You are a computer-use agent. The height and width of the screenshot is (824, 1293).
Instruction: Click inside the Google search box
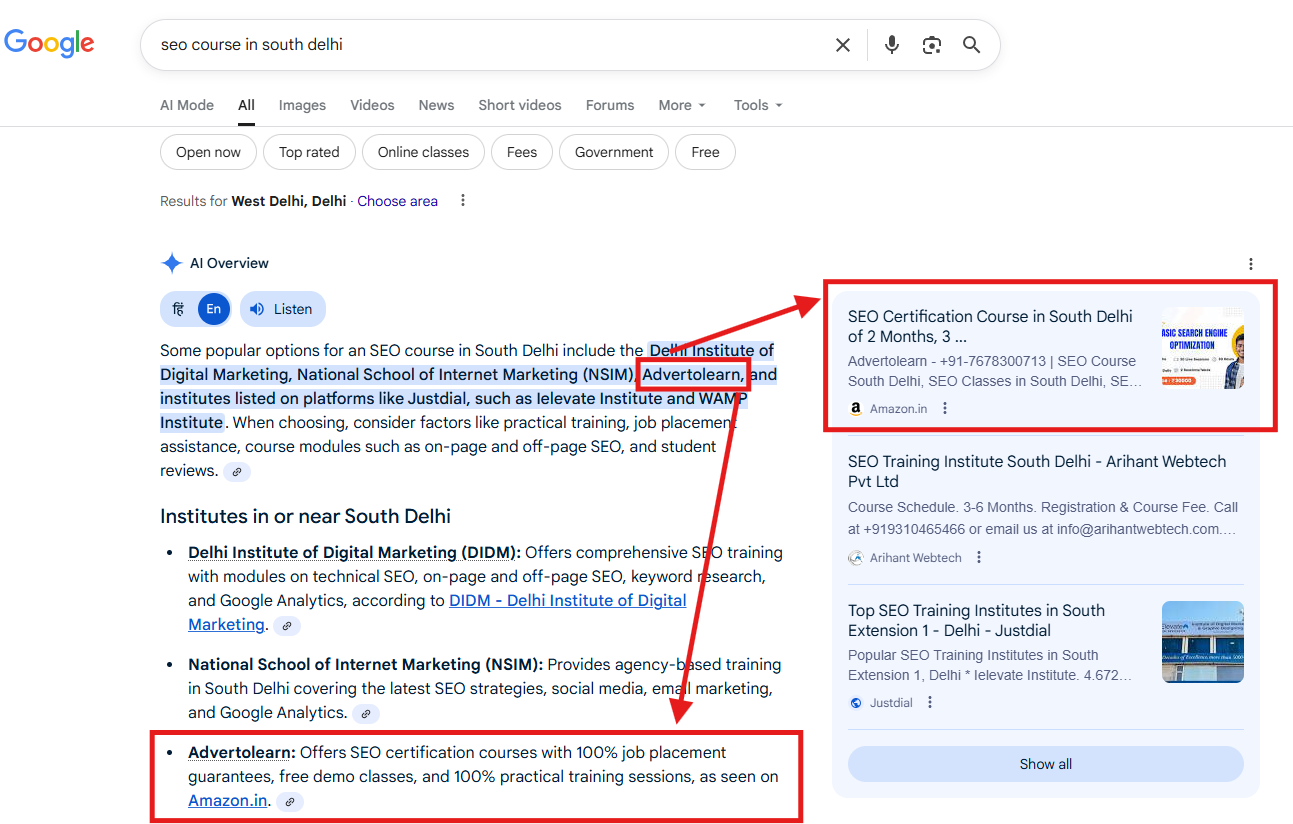tap(480, 45)
